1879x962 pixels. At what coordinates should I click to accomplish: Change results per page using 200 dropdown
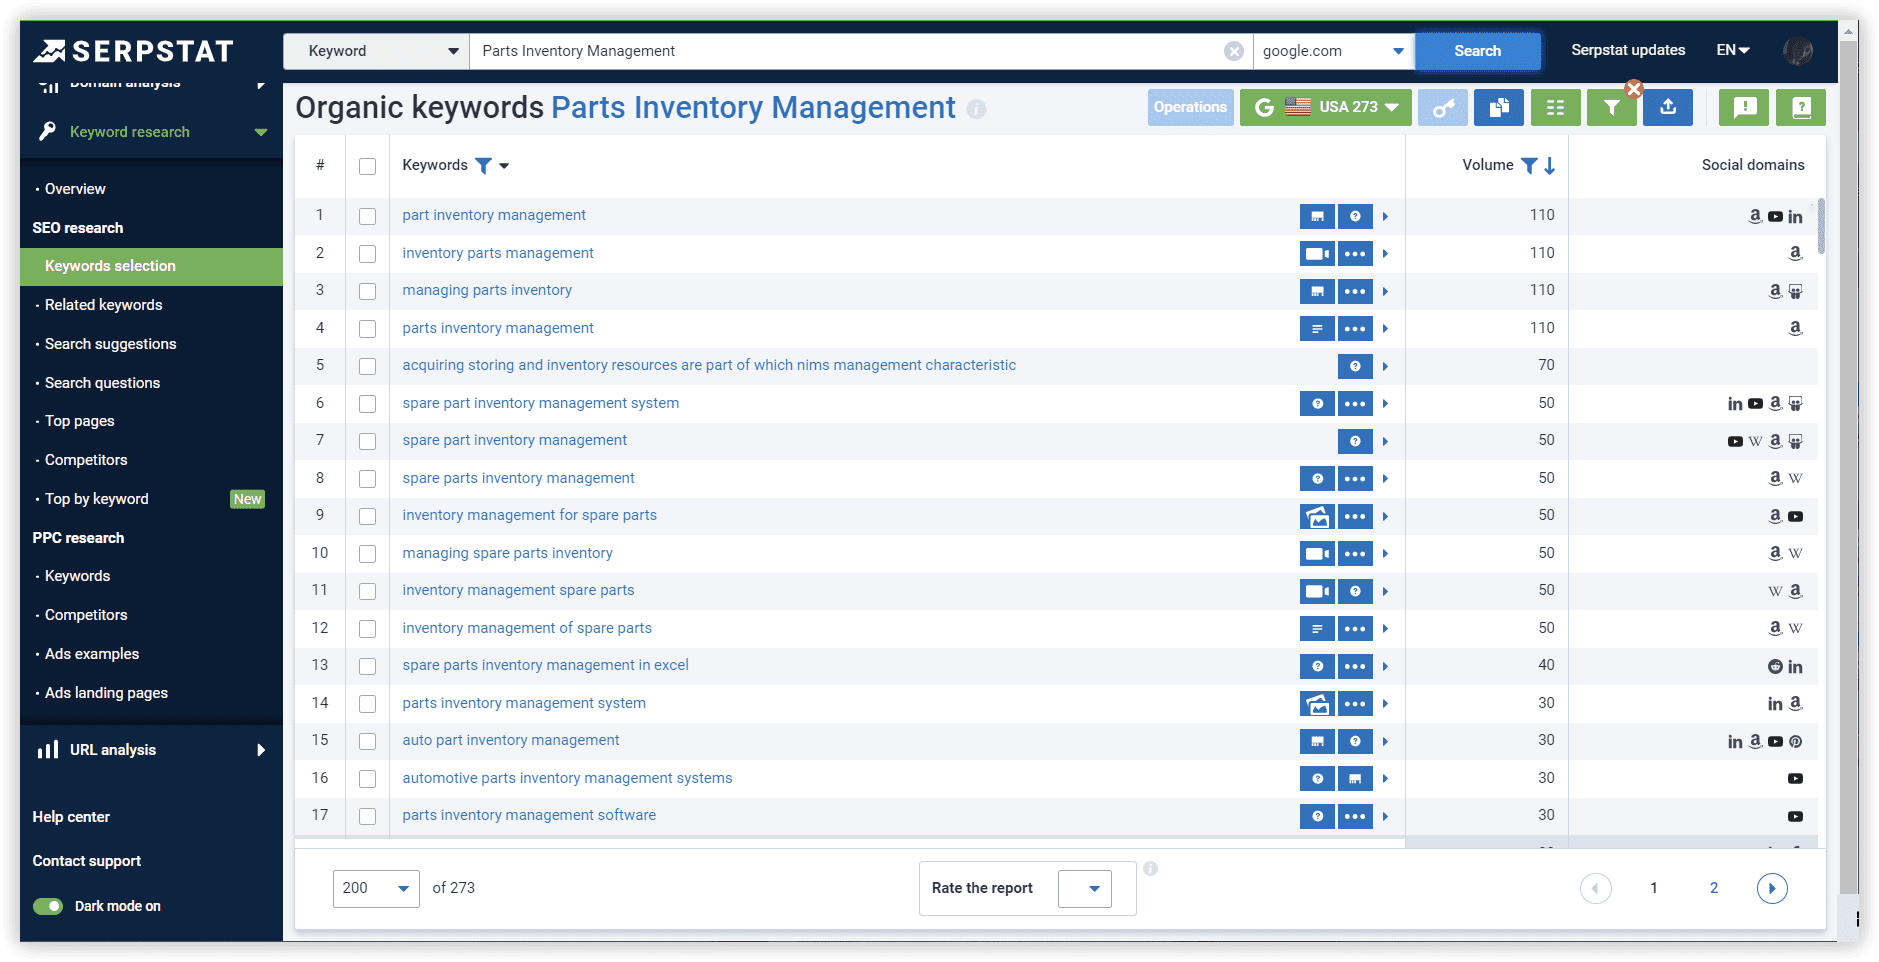click(376, 888)
